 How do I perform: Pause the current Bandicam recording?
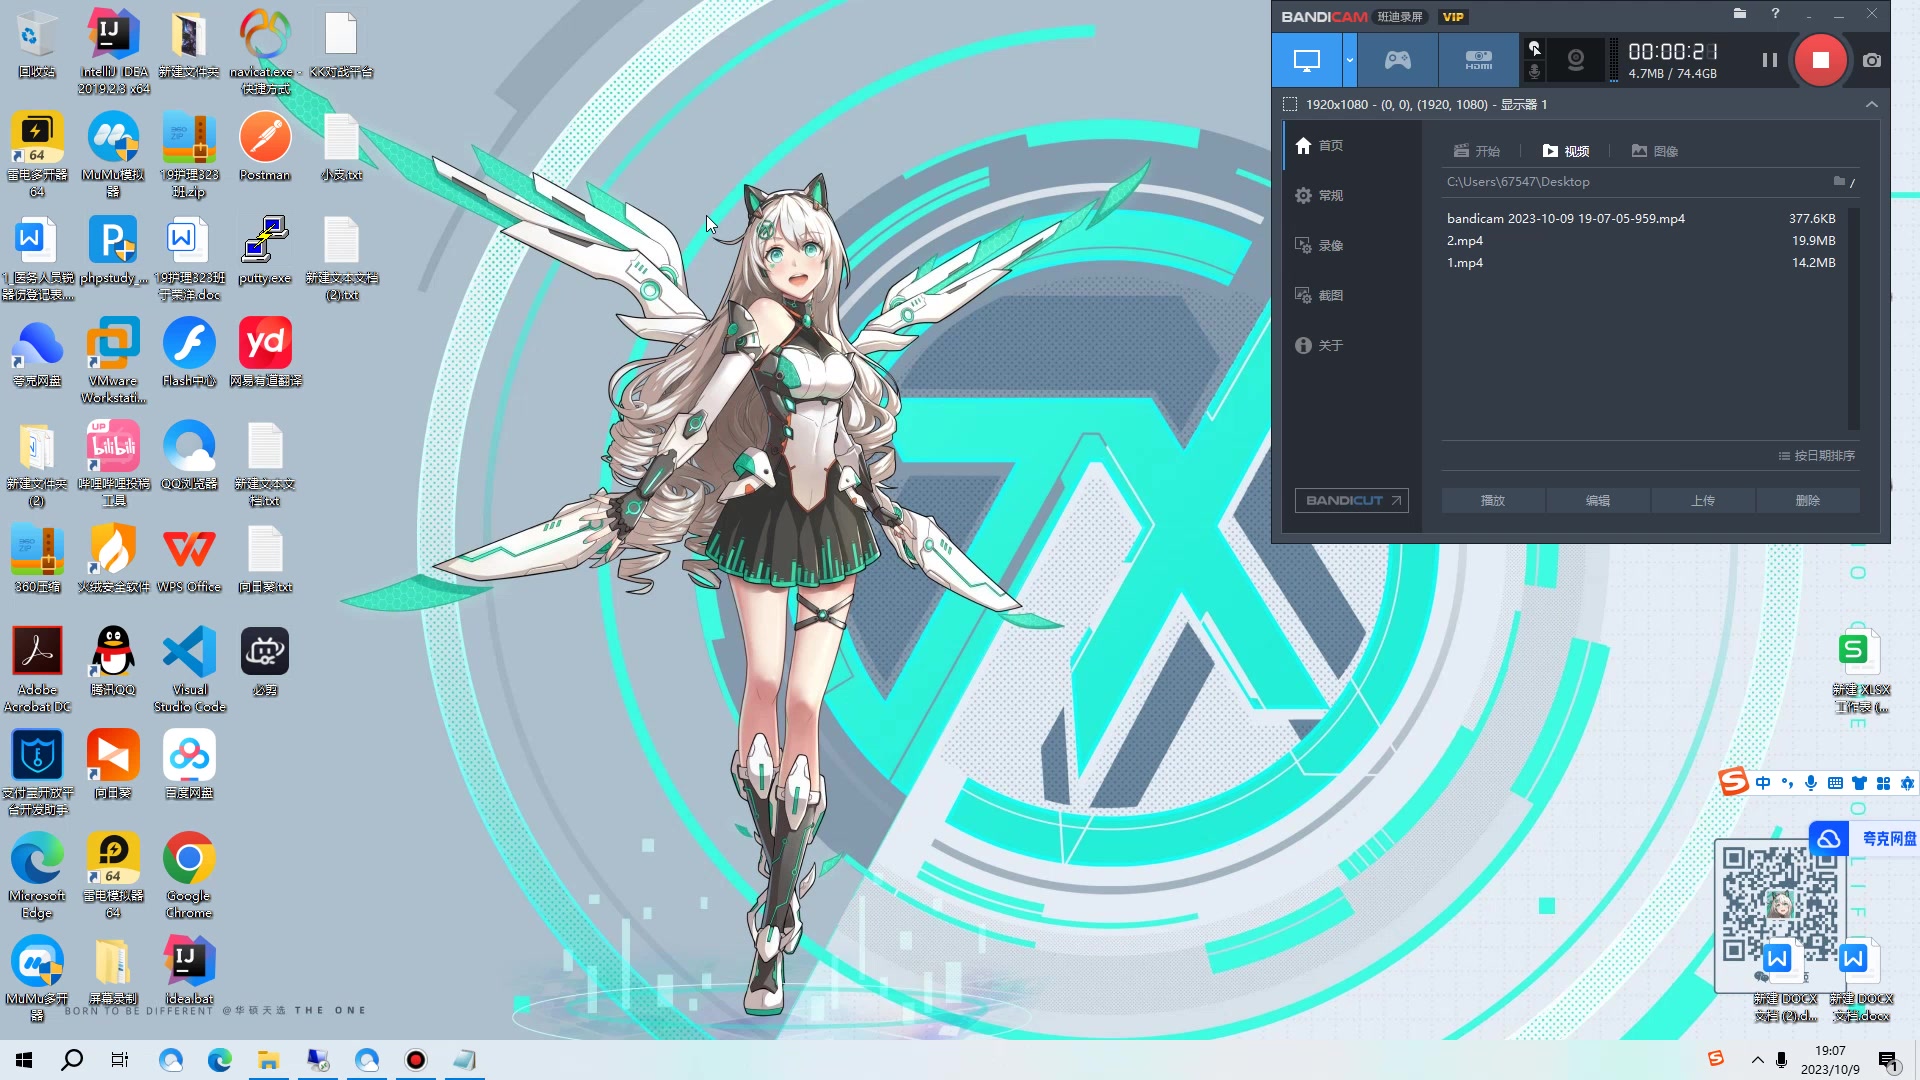pos(1769,60)
